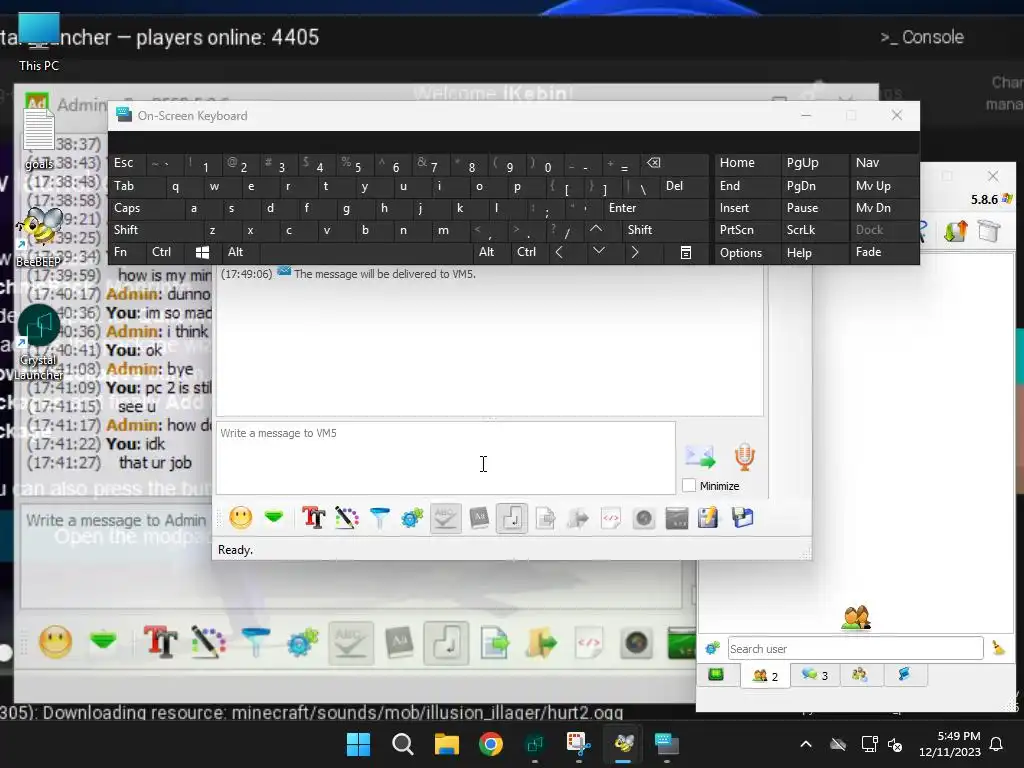Toggle the left Shift key on the keyboard
The image size is (1024, 768).
click(x=155, y=230)
